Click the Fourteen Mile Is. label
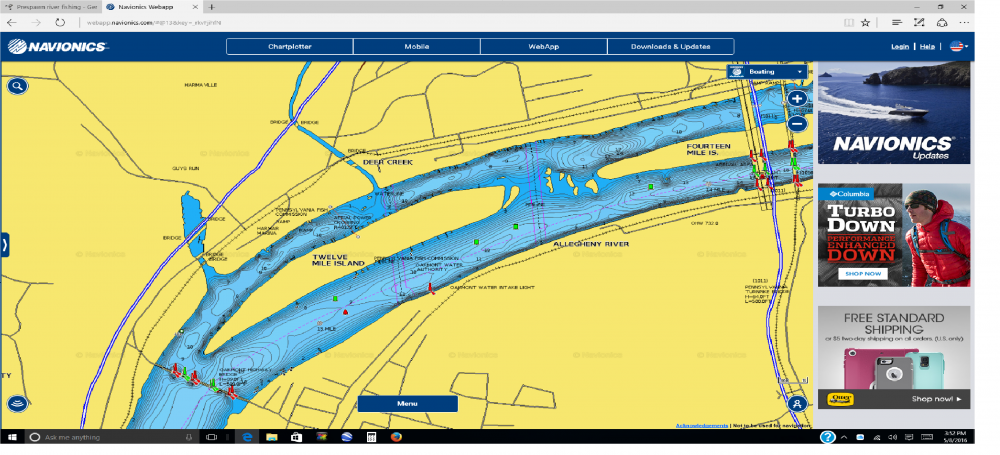 [x=709, y=150]
